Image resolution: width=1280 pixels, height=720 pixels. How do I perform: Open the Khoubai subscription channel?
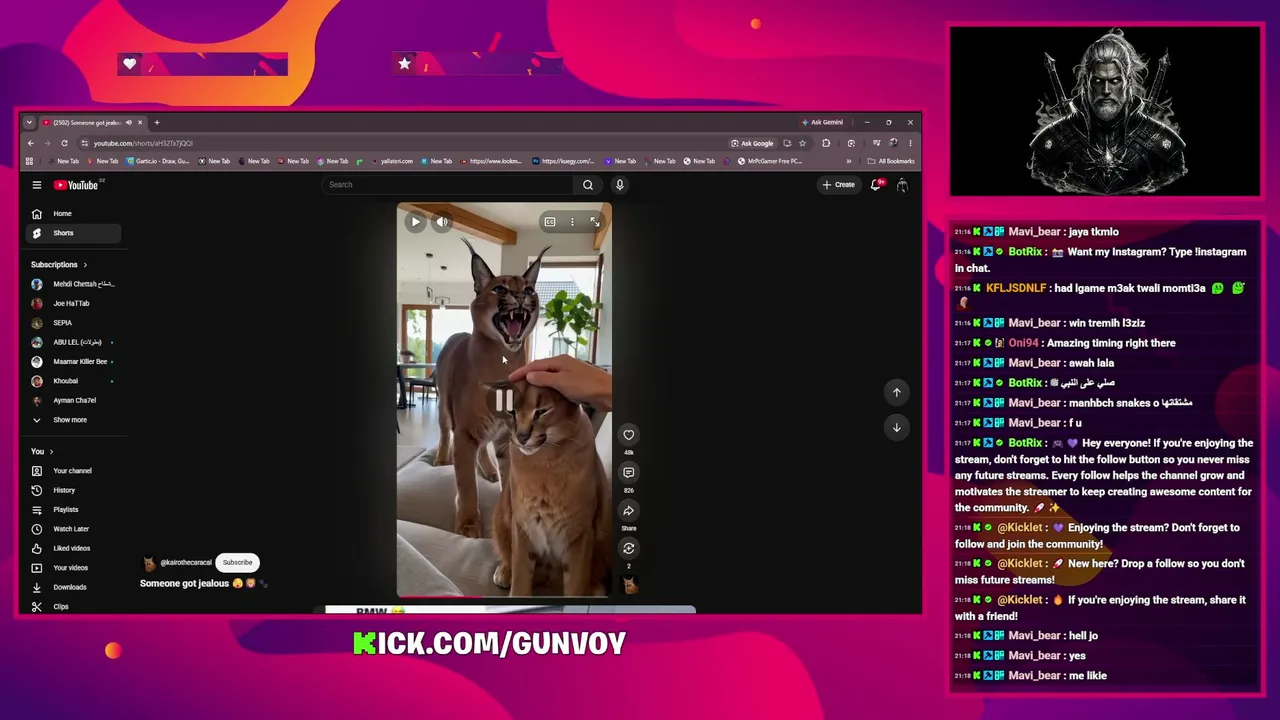tap(73, 381)
